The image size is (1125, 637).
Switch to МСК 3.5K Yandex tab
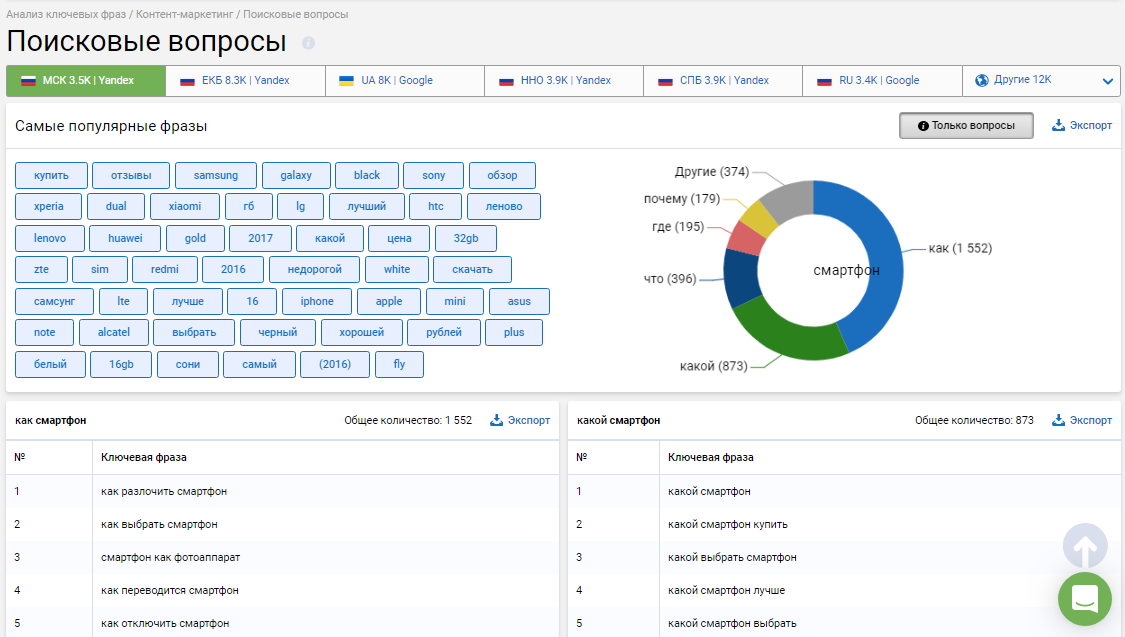86,80
